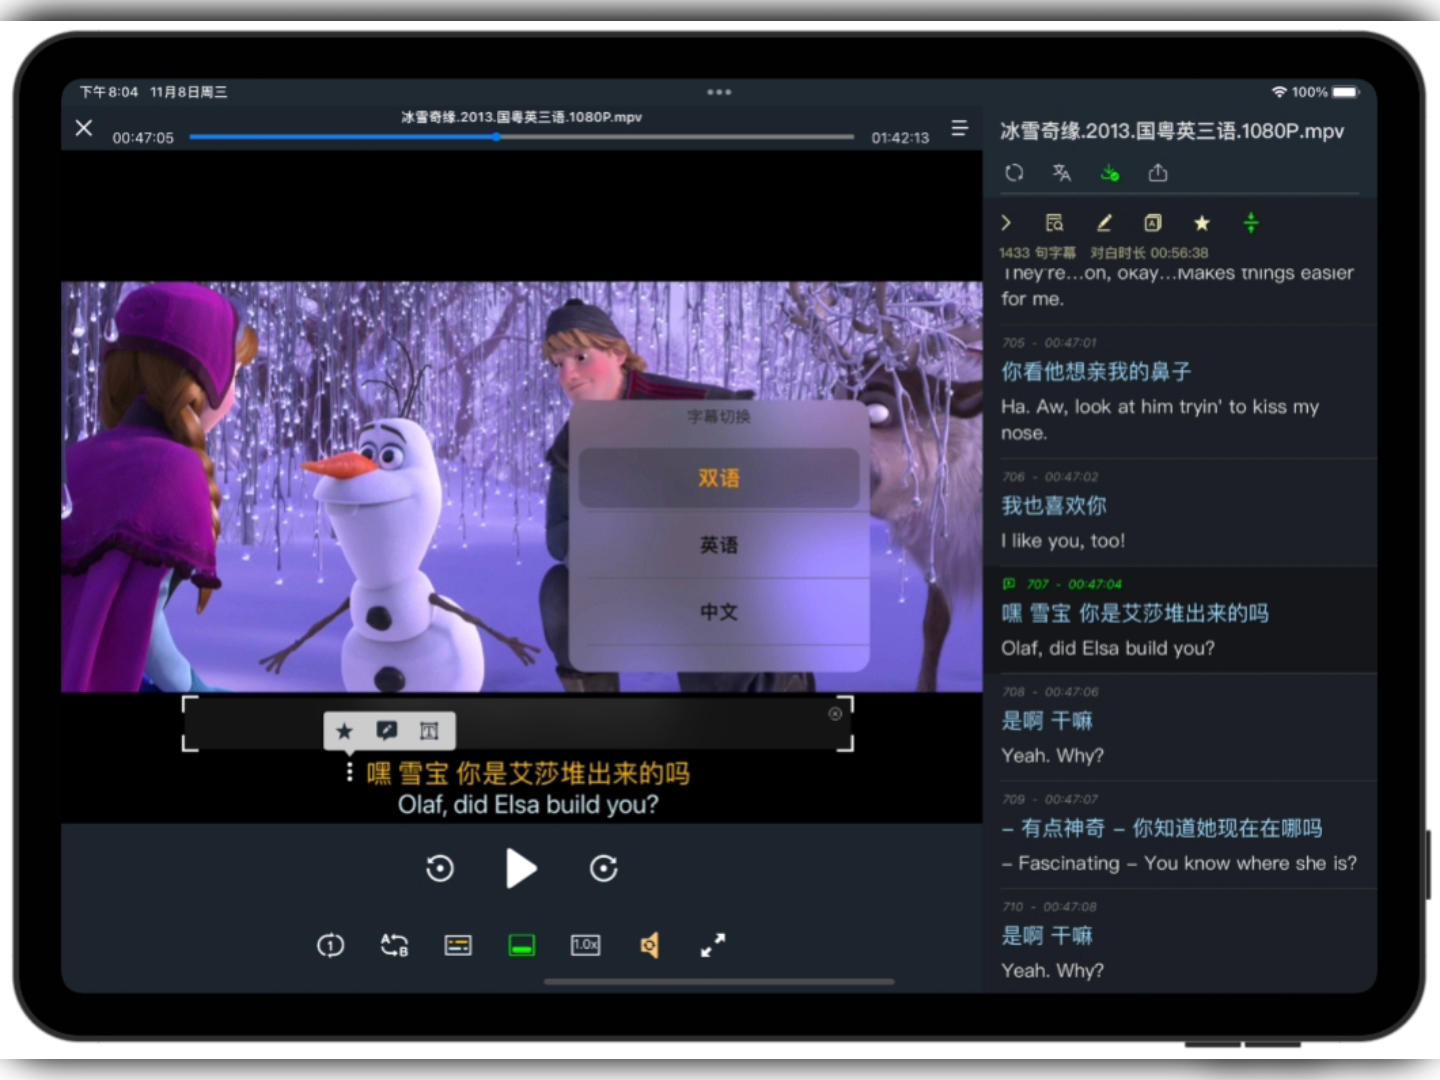Image resolution: width=1440 pixels, height=1080 pixels.
Task: Click highlighted line 嘿 雪宝 你是艾莎堆出来的吗
Action: [1135, 613]
